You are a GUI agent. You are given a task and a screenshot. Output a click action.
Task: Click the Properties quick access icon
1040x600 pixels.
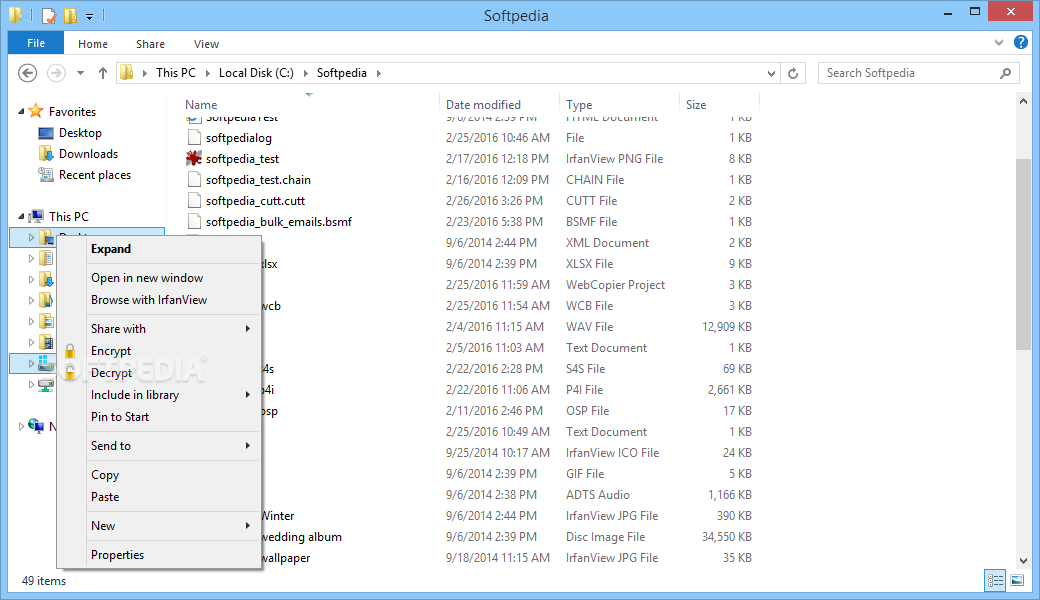(49, 15)
